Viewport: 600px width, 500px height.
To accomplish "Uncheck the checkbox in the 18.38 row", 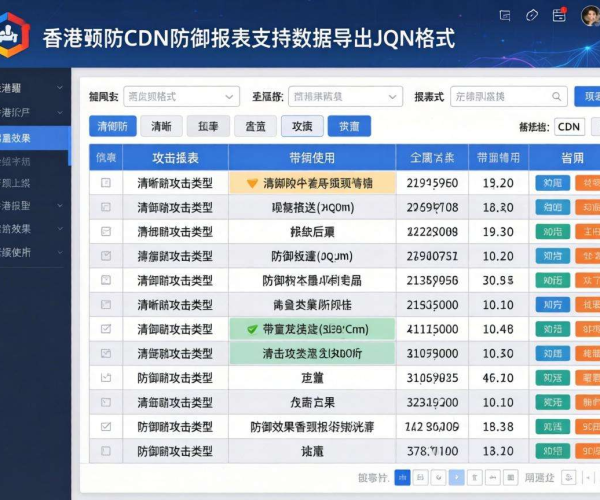I will 106,426.
